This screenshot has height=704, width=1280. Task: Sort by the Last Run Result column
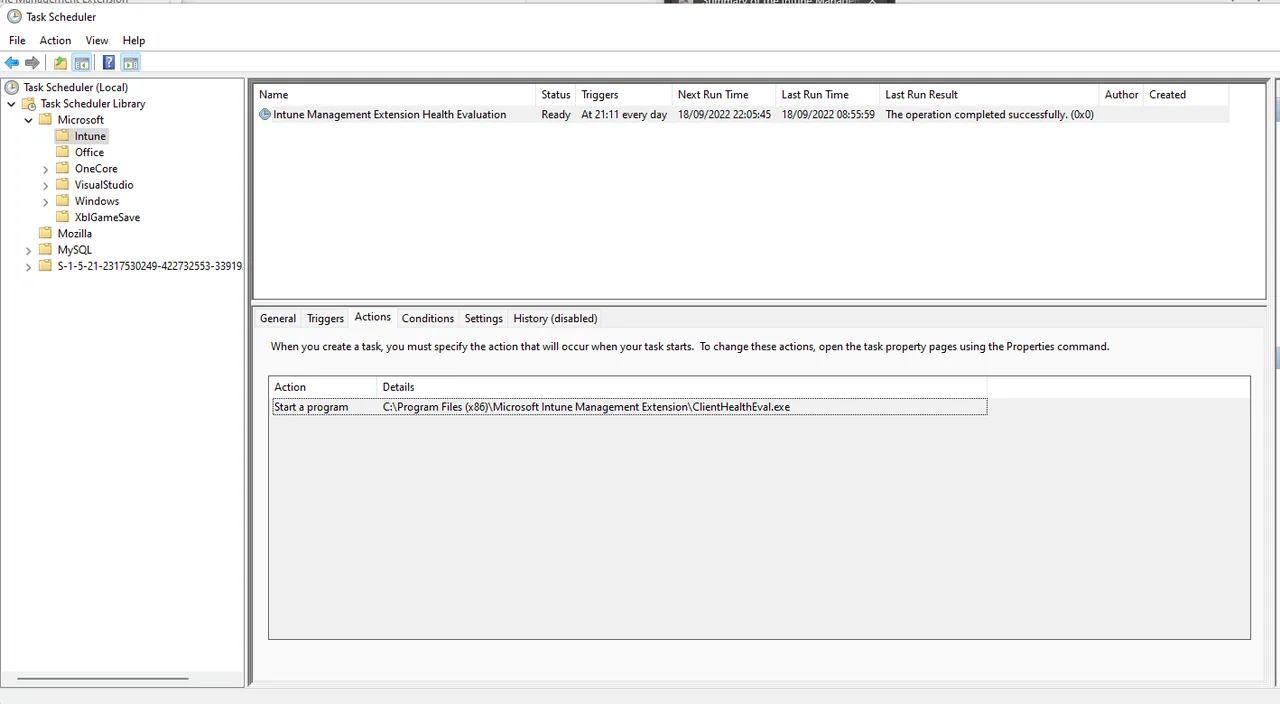pyautogui.click(x=989, y=95)
